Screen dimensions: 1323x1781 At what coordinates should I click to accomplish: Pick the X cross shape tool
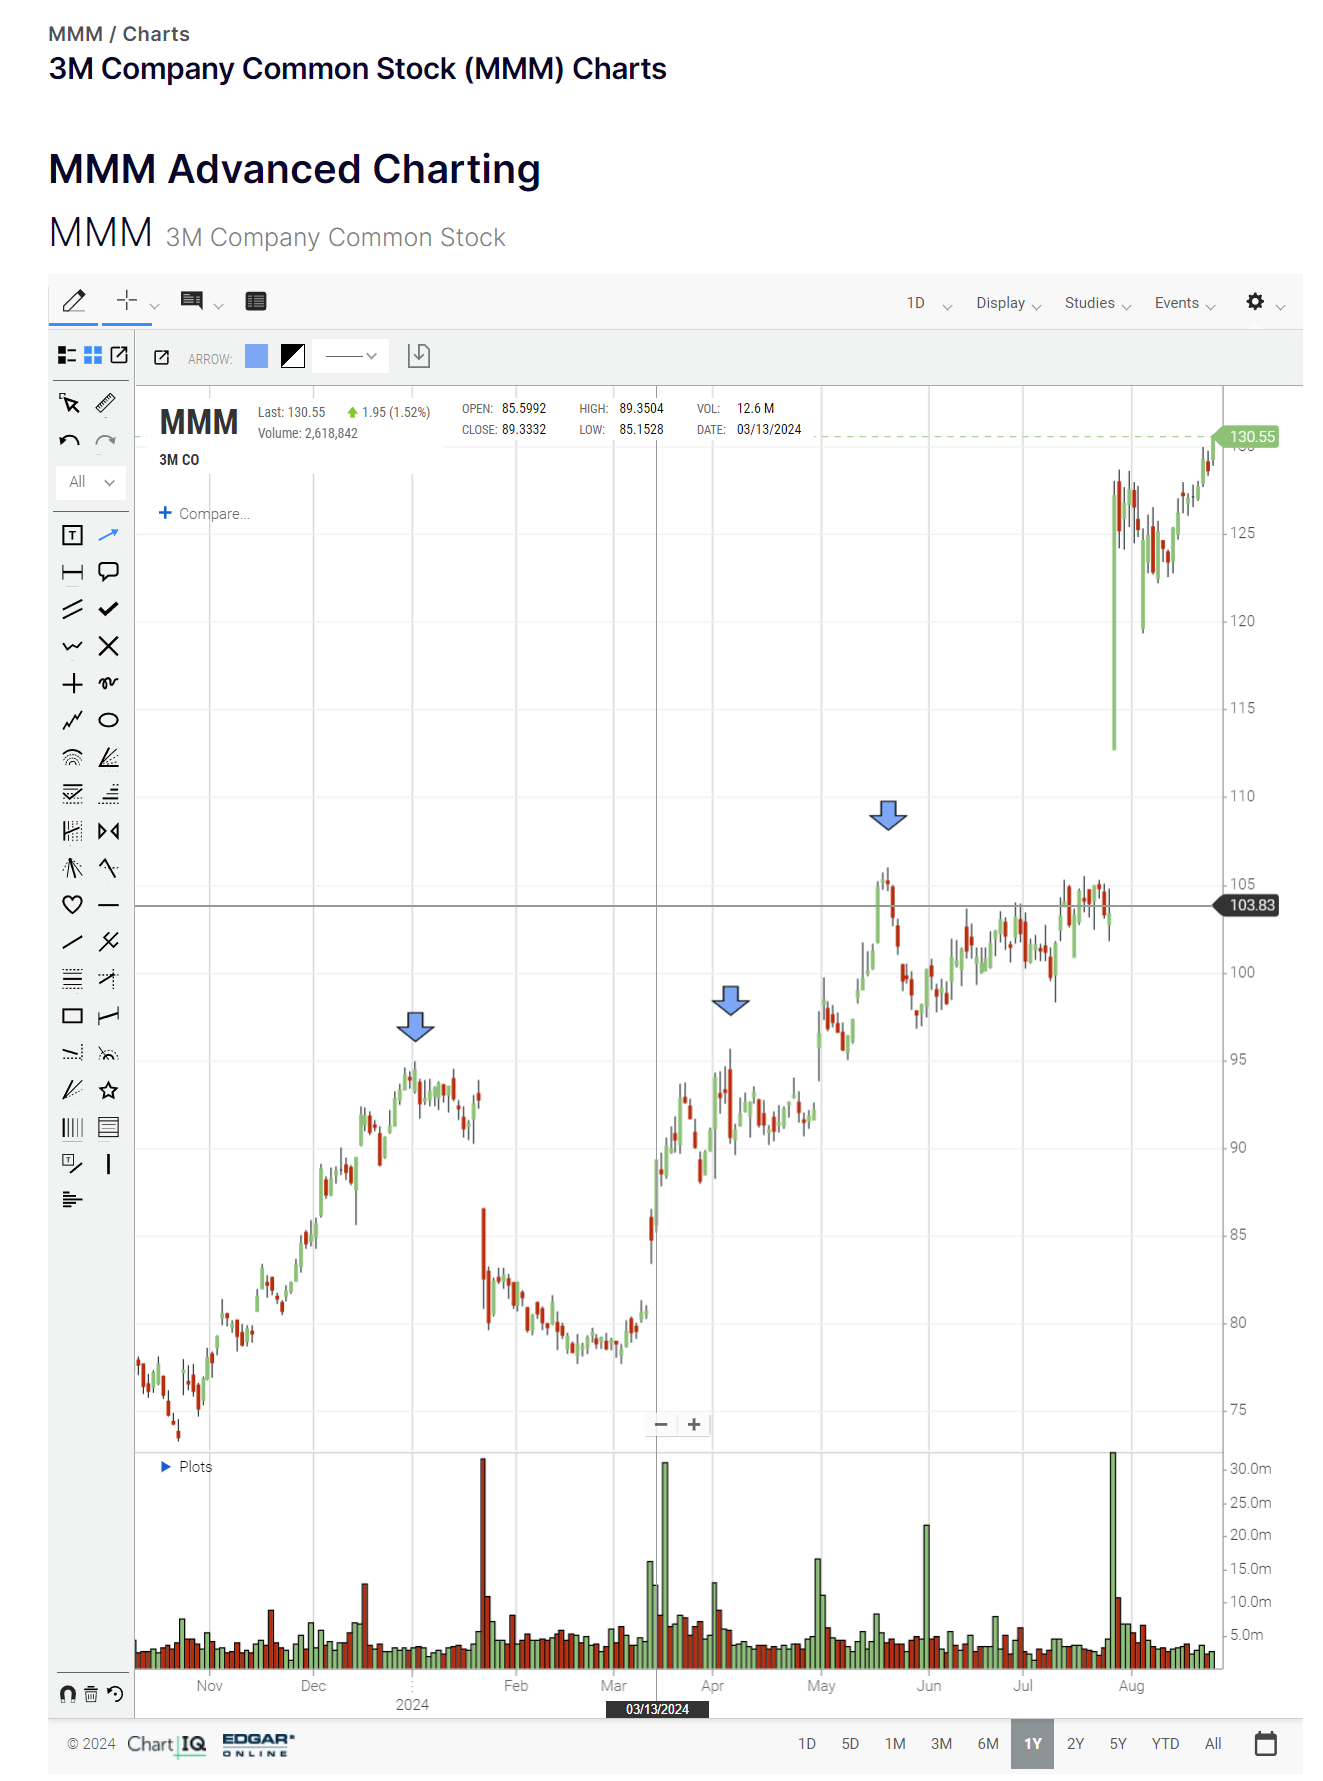(x=108, y=646)
